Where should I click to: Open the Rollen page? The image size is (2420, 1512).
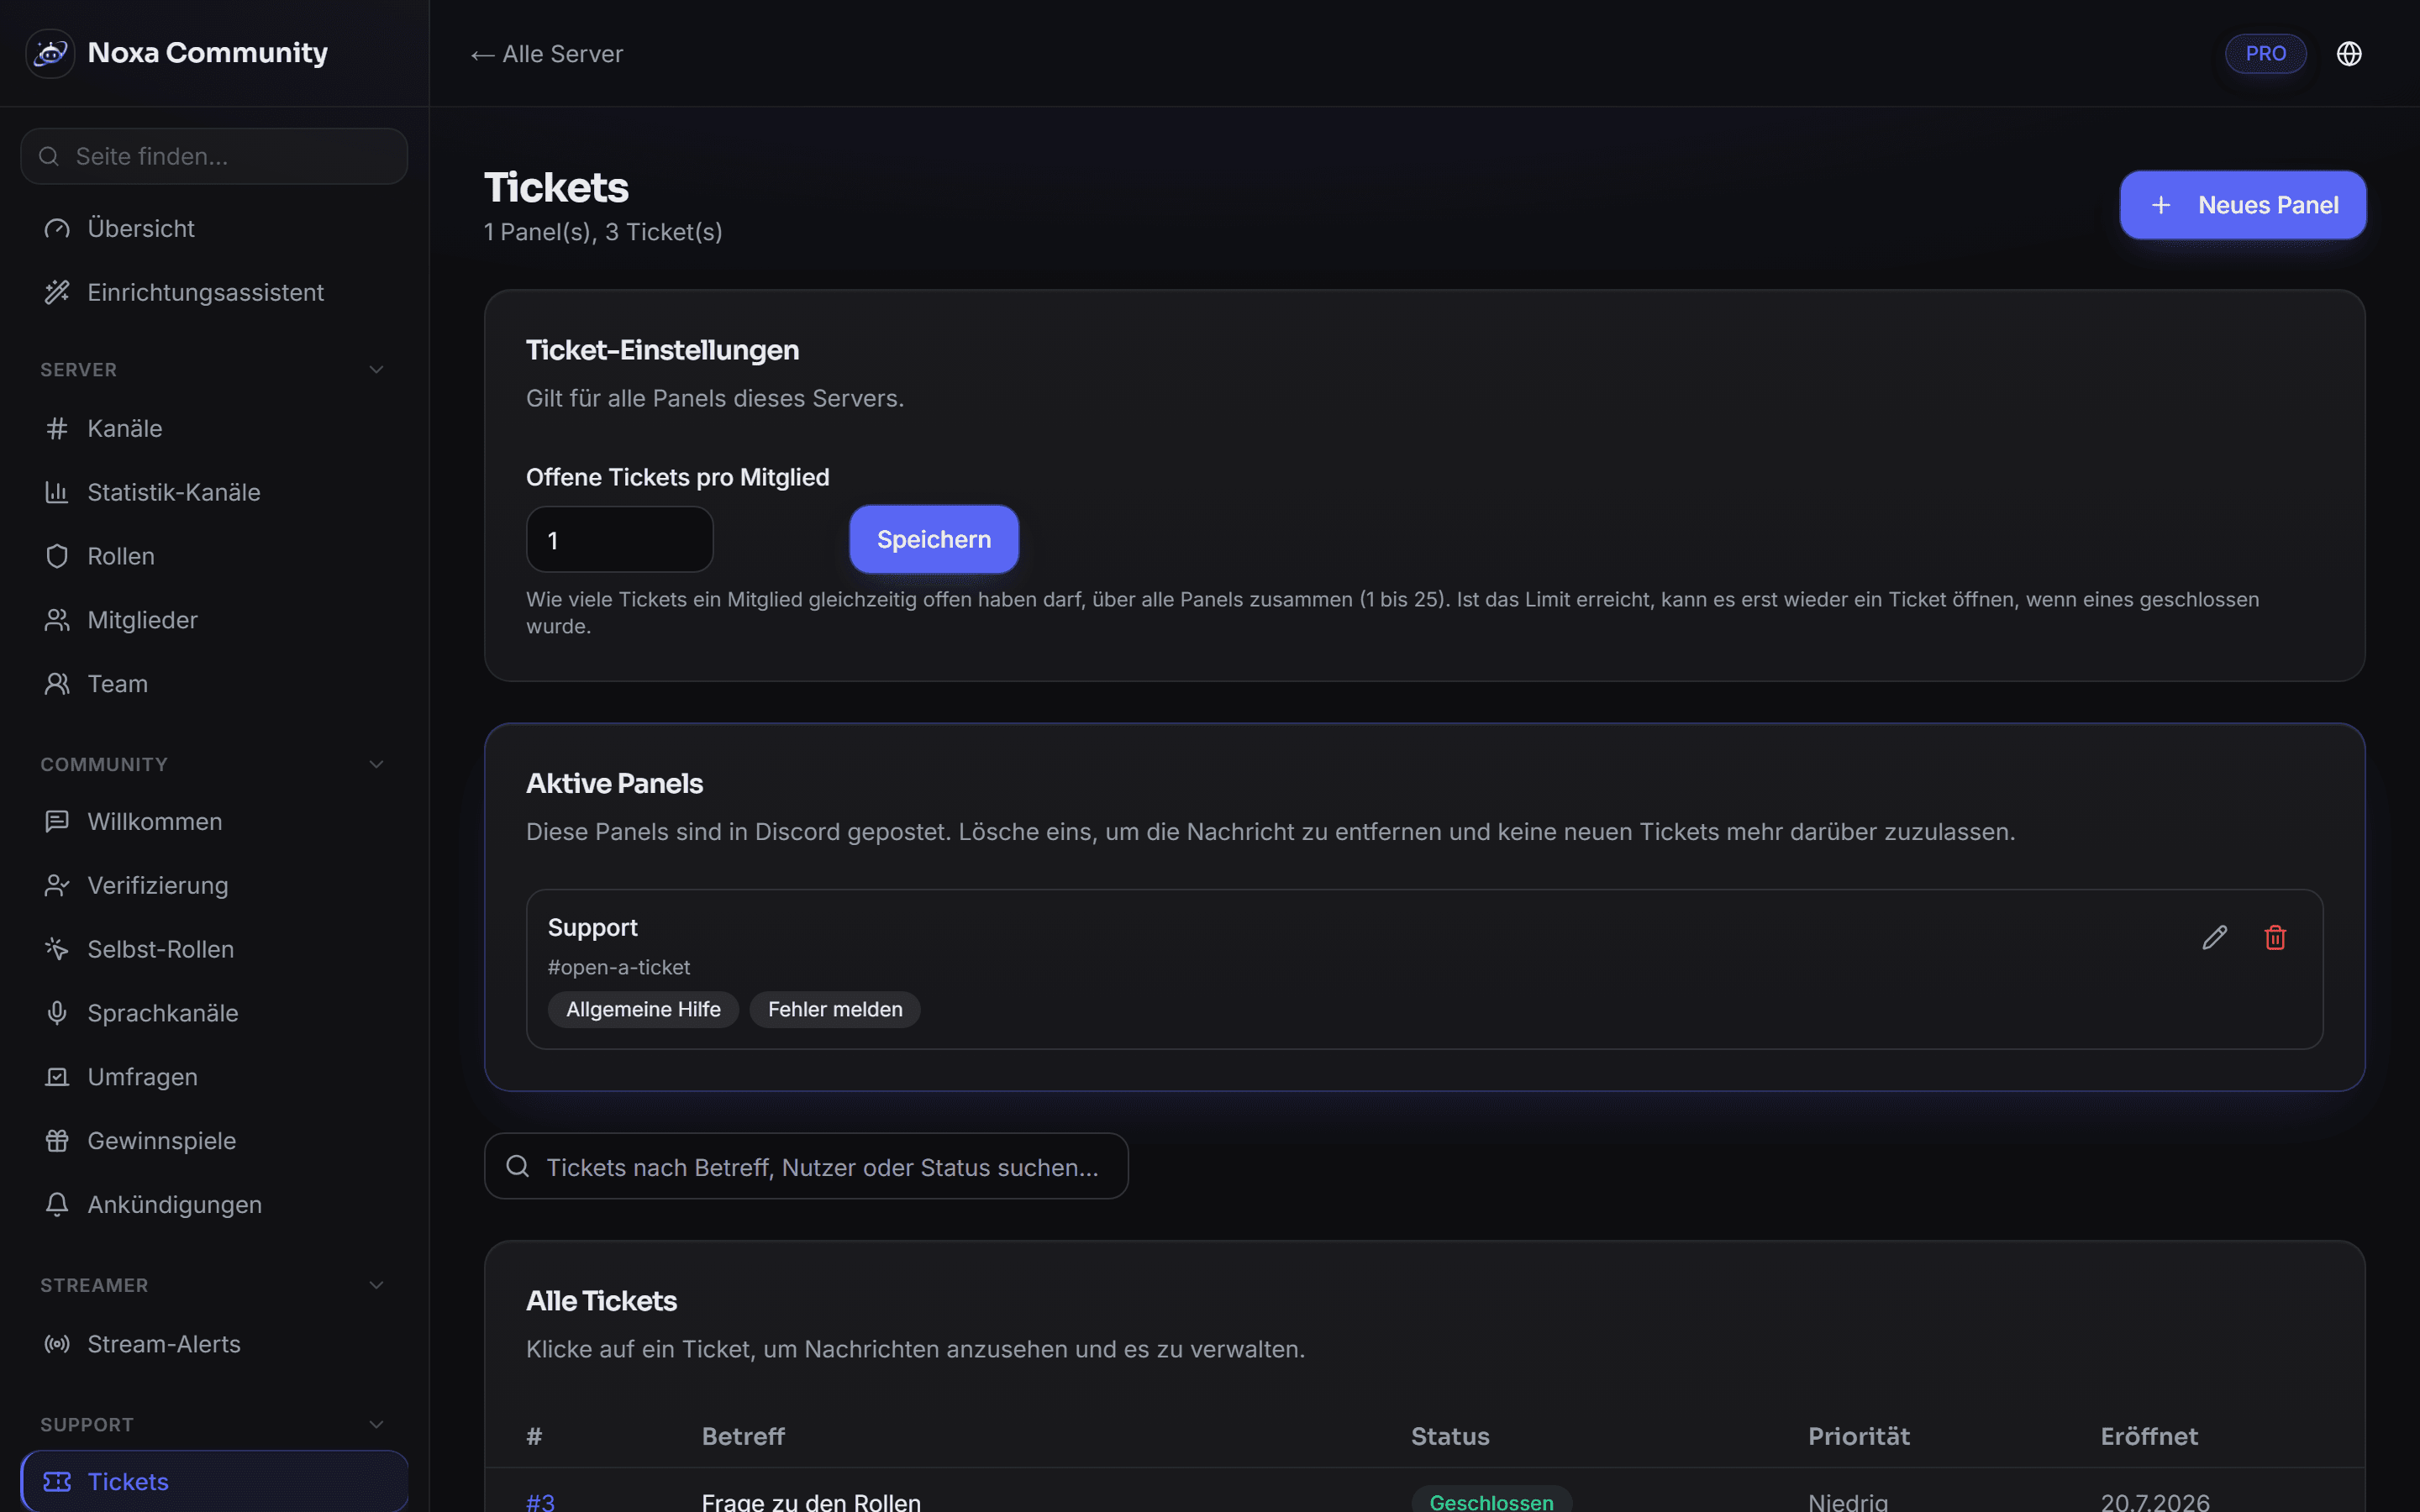coord(214,556)
